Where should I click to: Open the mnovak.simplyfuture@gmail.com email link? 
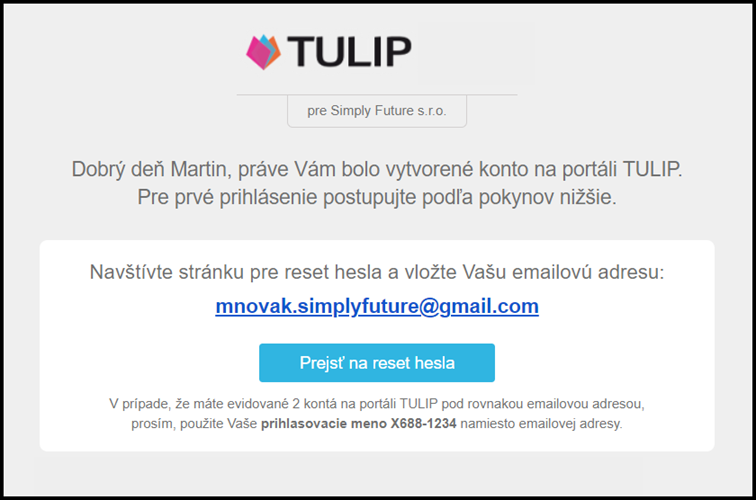pos(377,307)
